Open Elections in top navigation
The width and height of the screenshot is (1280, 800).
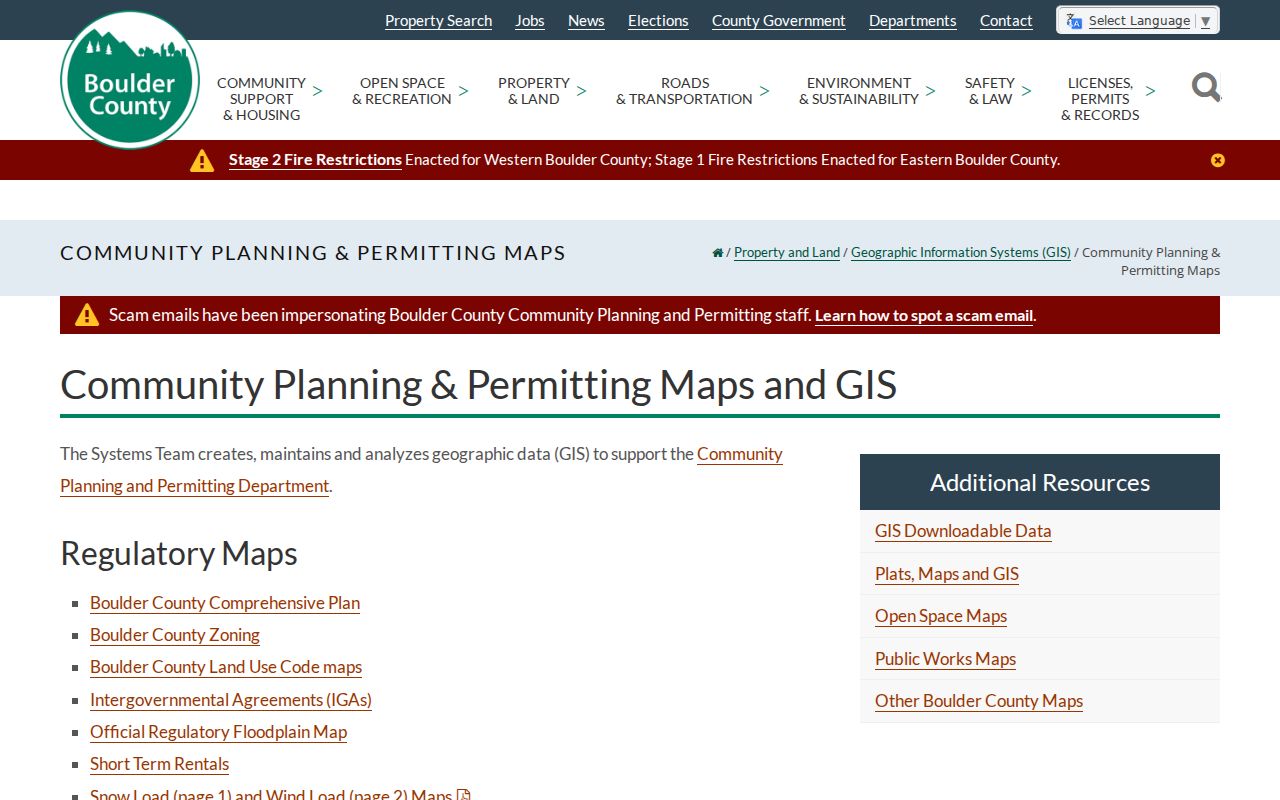tap(658, 21)
